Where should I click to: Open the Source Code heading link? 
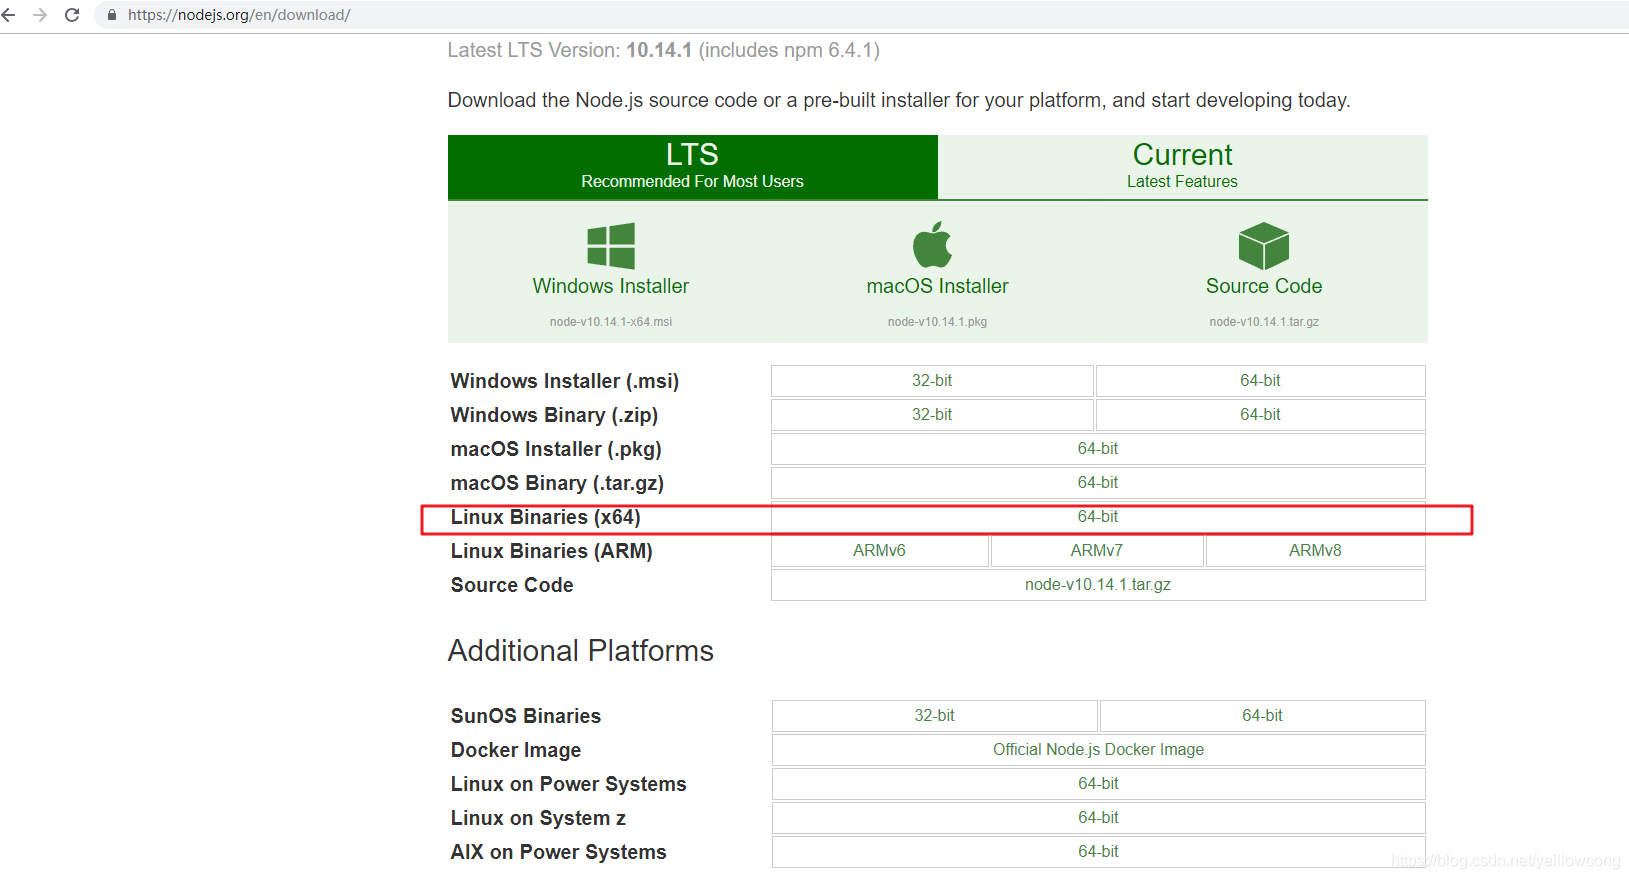(1264, 286)
